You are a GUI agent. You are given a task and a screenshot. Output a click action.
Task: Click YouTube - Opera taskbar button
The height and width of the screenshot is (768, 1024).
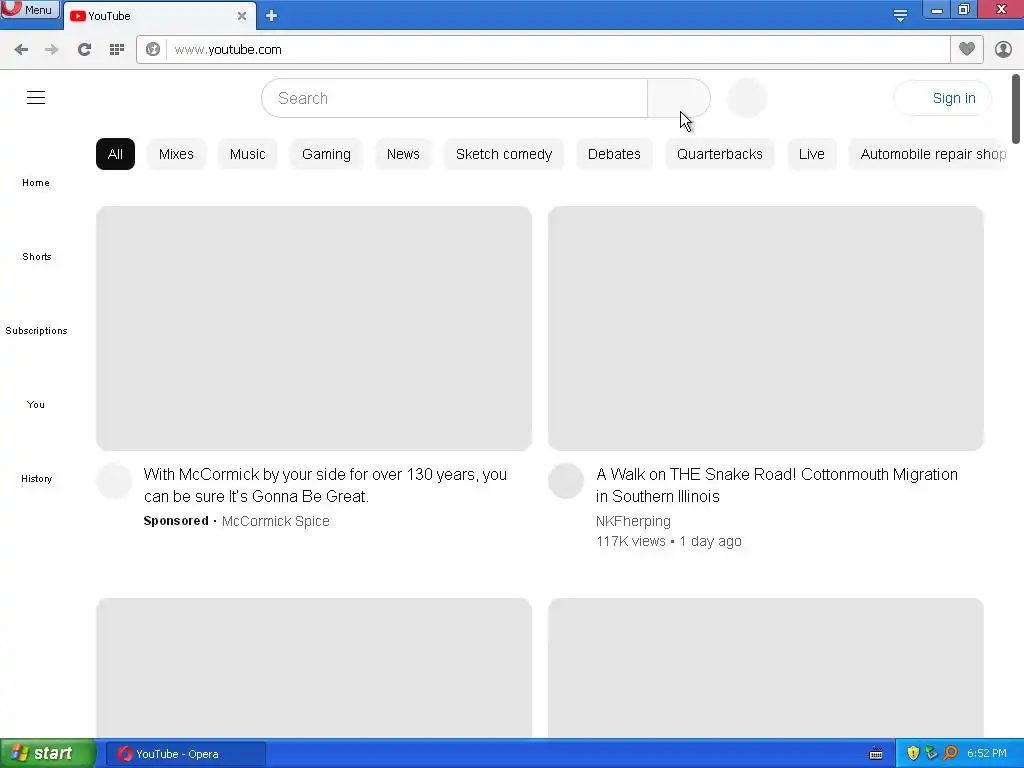tap(186, 754)
